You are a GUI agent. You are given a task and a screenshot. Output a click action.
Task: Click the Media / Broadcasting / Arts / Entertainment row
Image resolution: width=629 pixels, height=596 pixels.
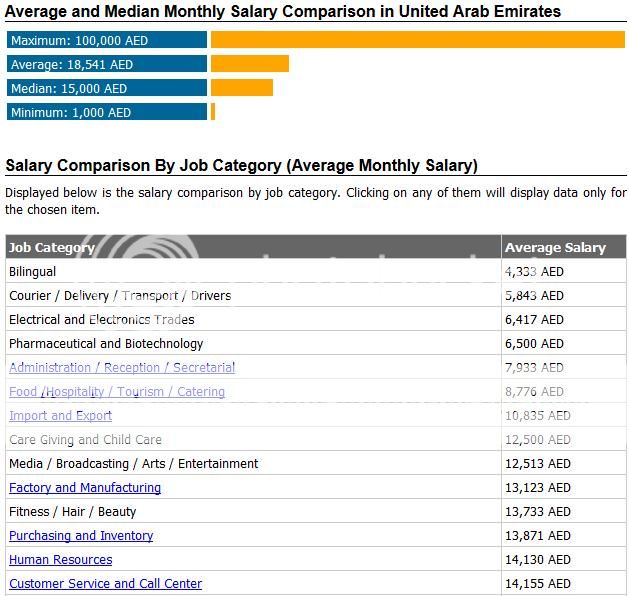(133, 464)
